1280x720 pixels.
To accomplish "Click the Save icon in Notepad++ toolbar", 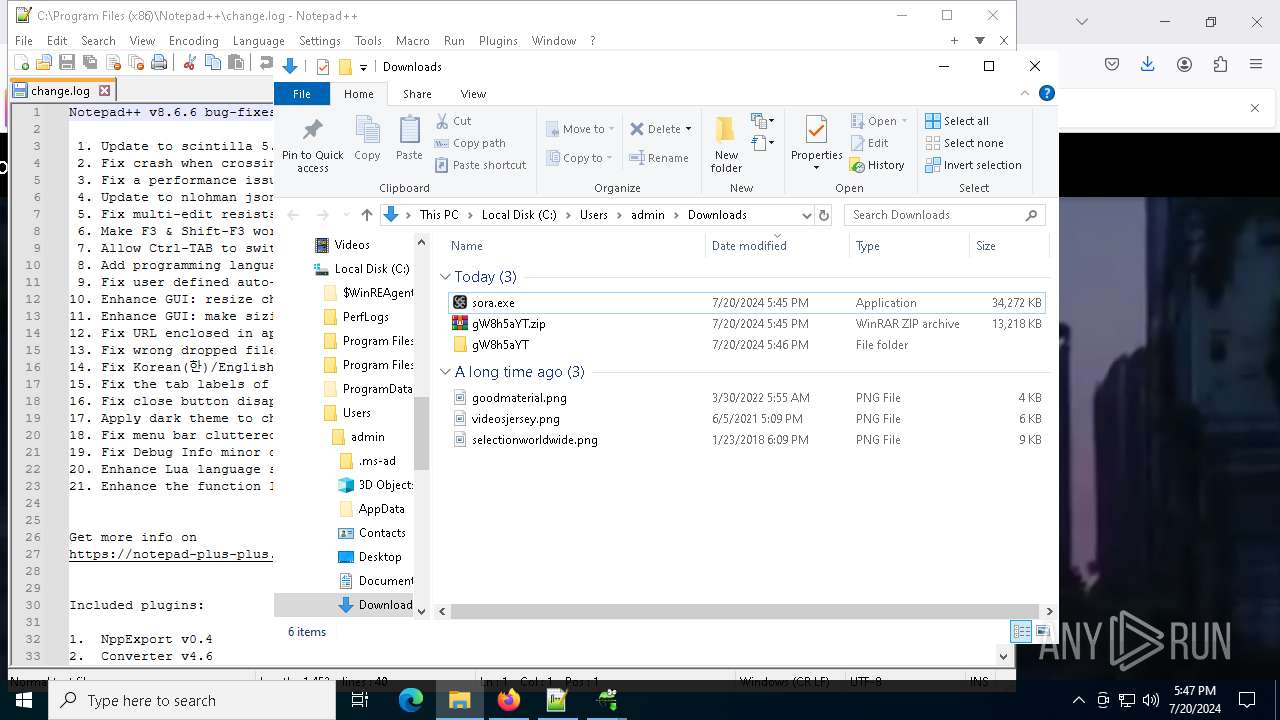I will click(66, 62).
